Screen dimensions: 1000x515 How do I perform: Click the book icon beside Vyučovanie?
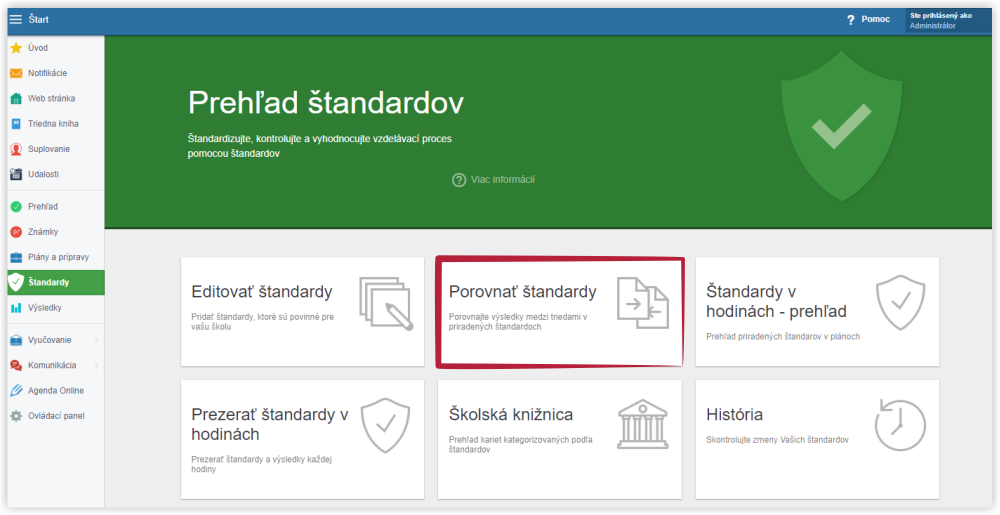[x=16, y=340]
